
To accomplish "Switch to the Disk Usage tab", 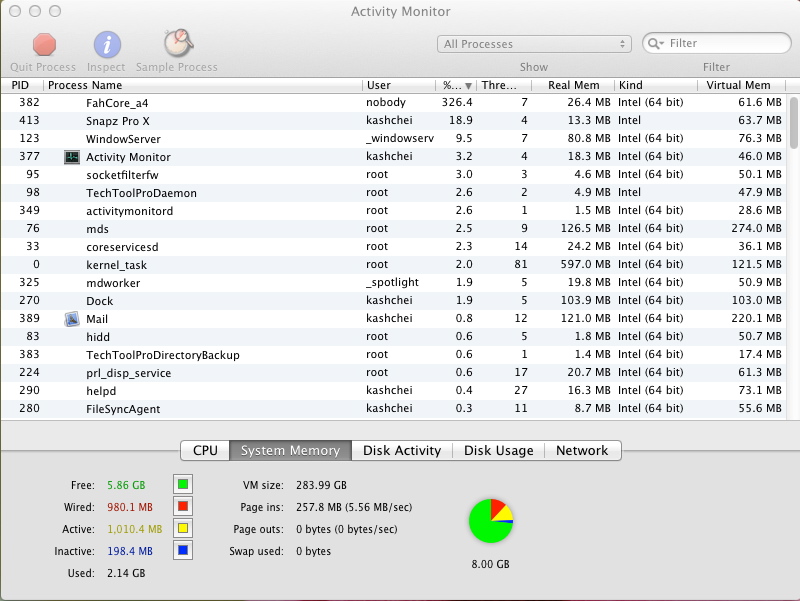I will coord(498,450).
